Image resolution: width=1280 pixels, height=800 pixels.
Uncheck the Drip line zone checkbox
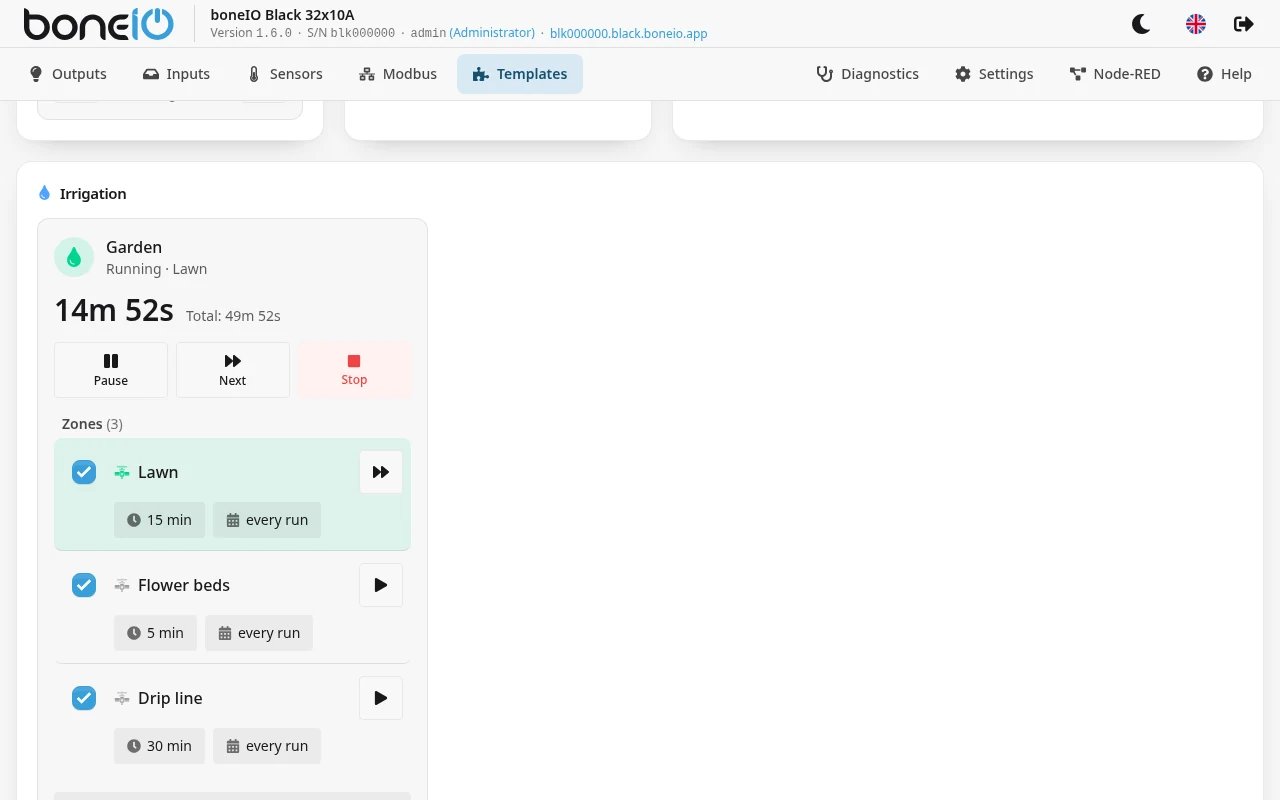pos(84,698)
